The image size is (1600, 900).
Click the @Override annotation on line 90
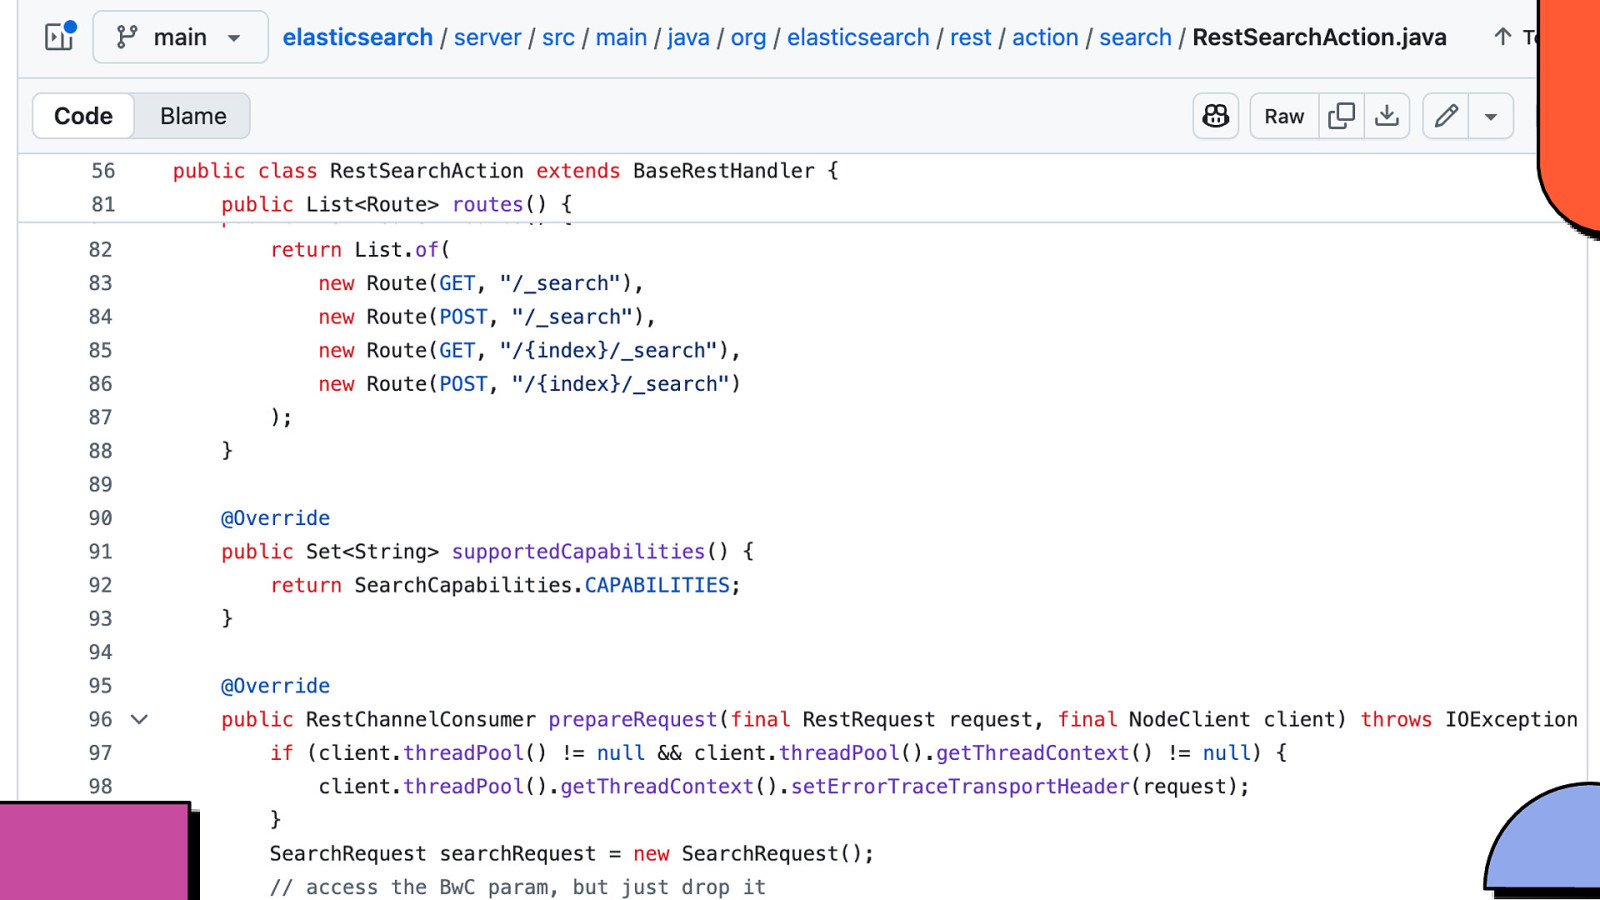tap(275, 518)
